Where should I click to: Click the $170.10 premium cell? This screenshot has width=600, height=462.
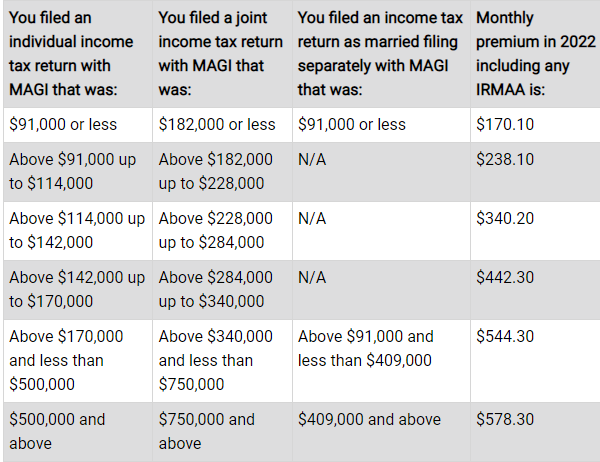tap(535, 125)
